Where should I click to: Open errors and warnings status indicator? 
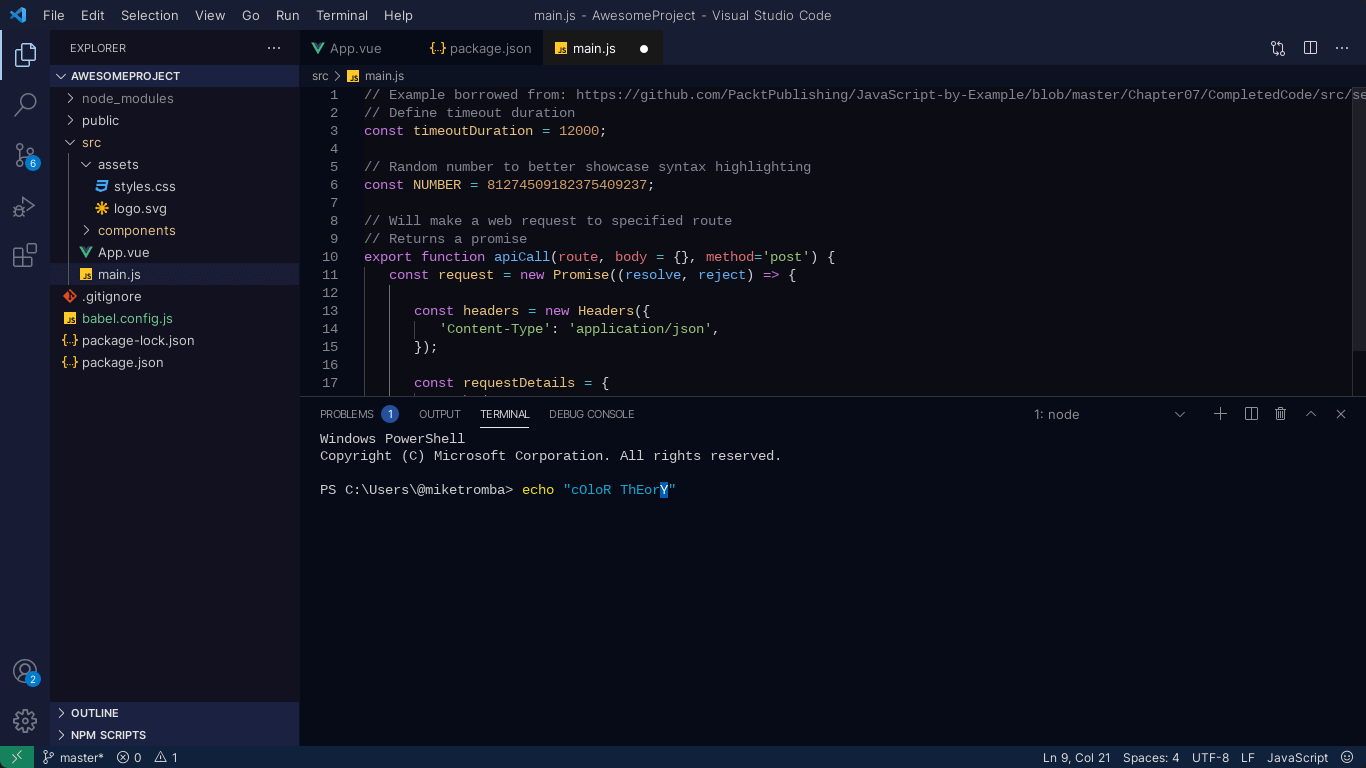click(147, 757)
